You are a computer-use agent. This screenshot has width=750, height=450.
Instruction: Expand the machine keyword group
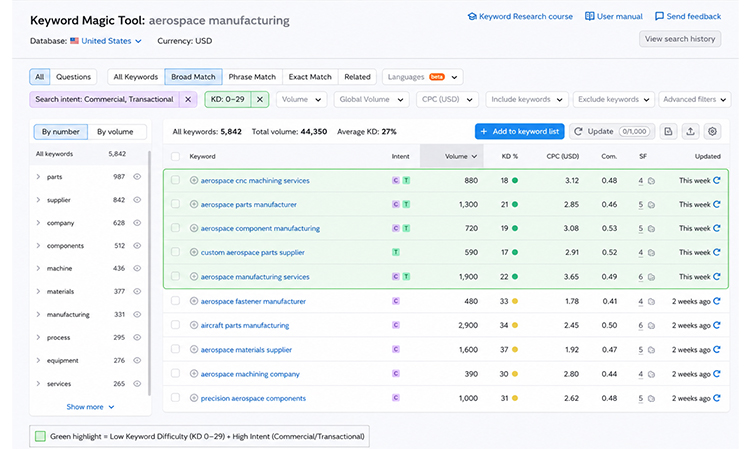click(38, 268)
